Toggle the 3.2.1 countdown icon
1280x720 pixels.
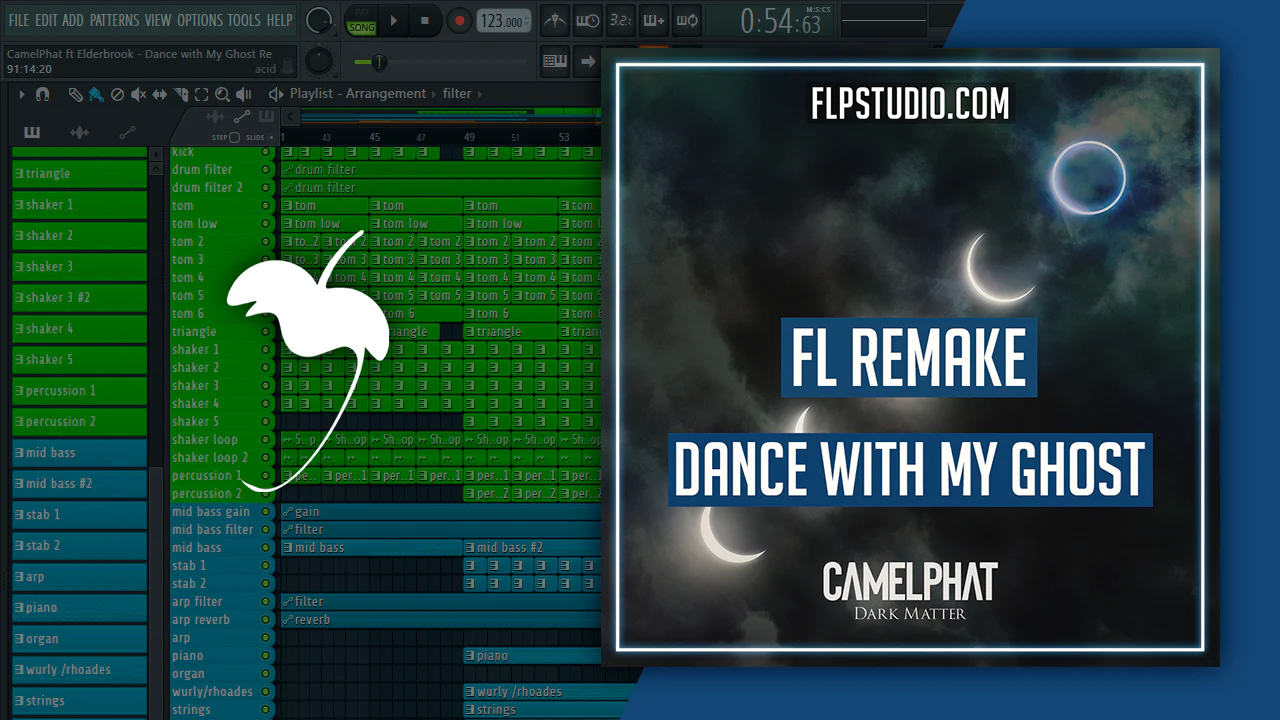[620, 20]
